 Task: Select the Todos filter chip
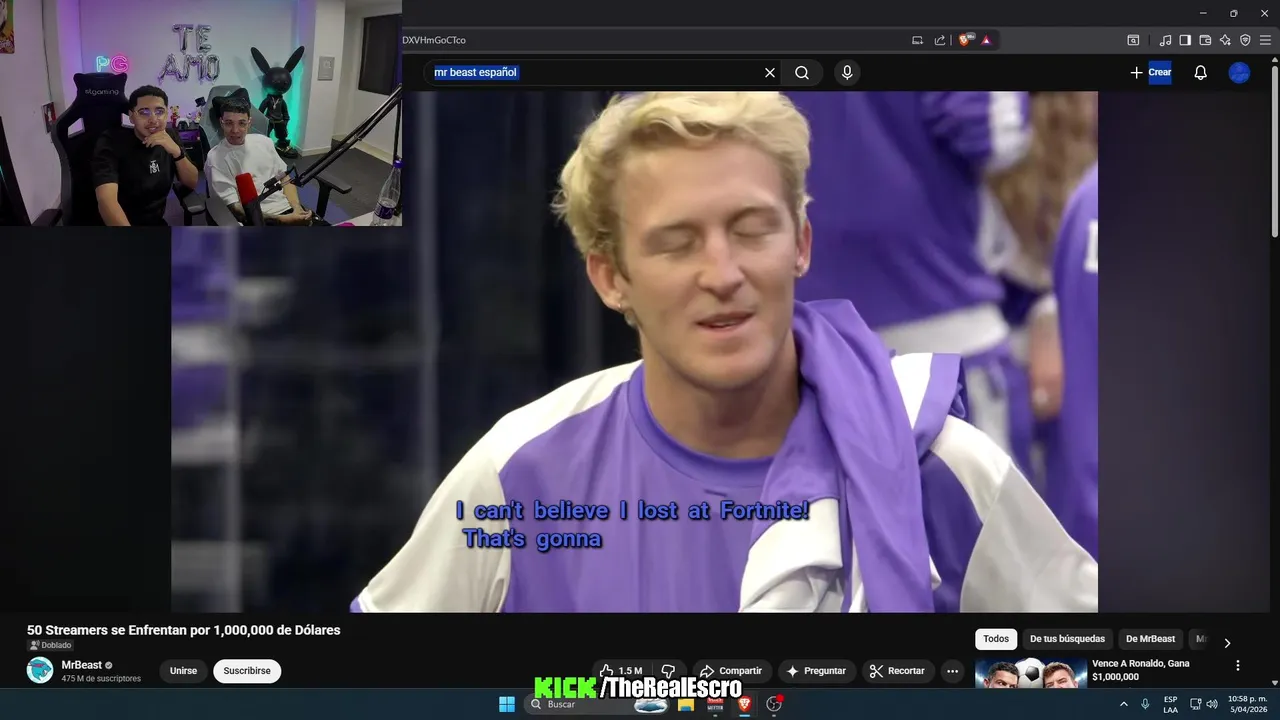point(996,639)
